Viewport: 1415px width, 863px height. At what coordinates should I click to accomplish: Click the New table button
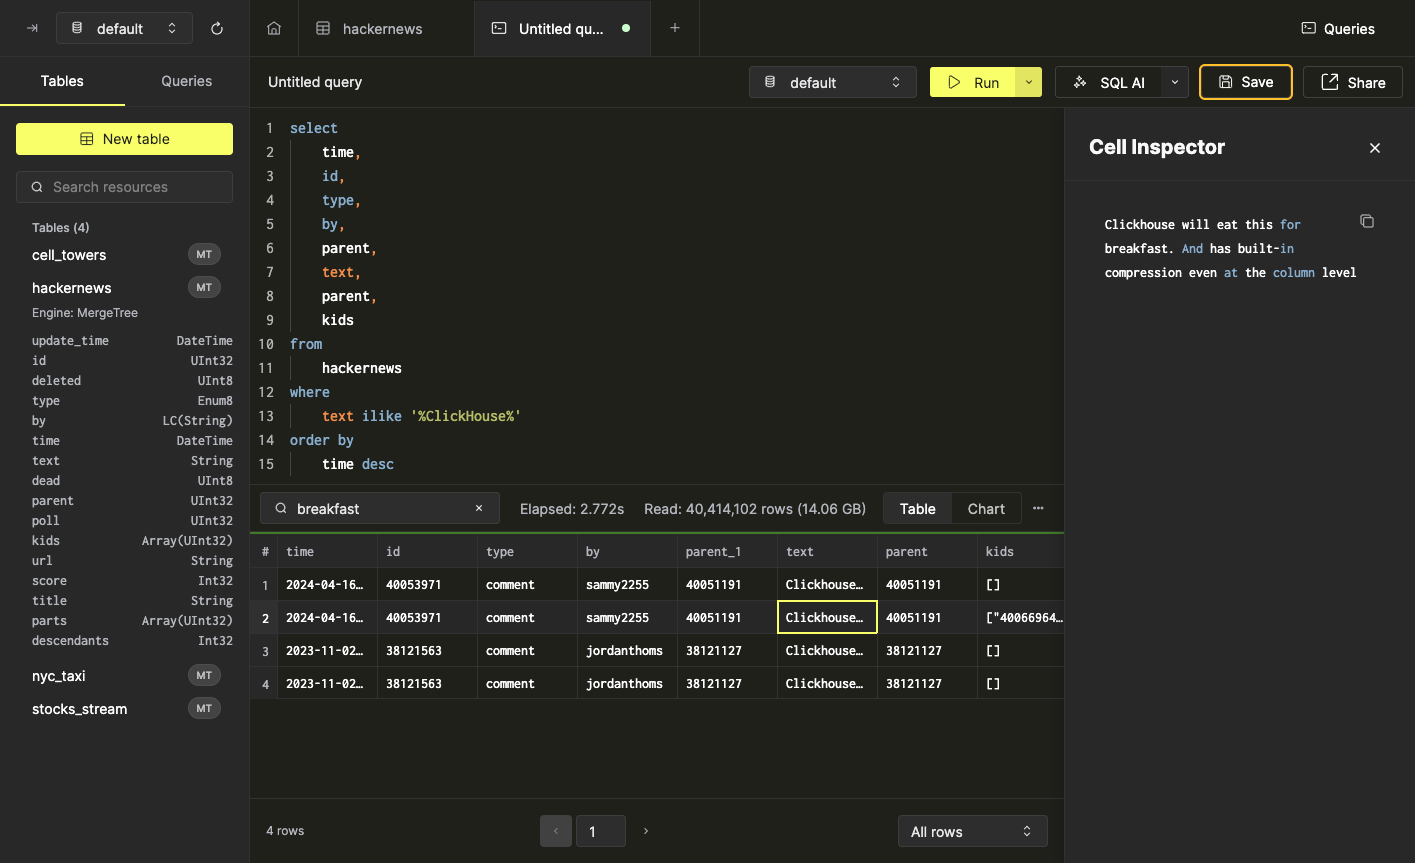point(124,139)
